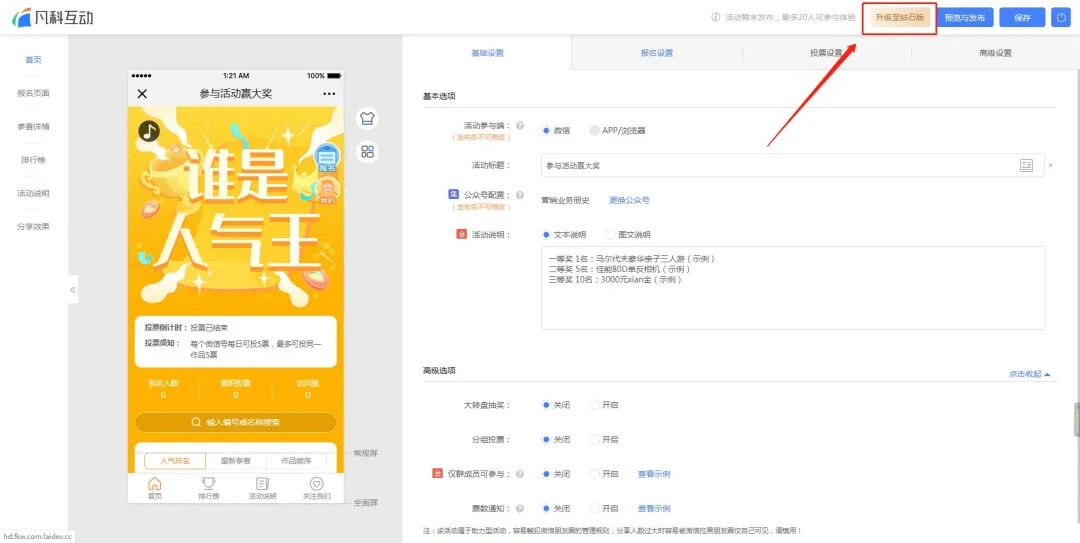Image resolution: width=1080 pixels, height=543 pixels.
Task: Click the power/logout icon in top bar
Action: pos(1060,18)
